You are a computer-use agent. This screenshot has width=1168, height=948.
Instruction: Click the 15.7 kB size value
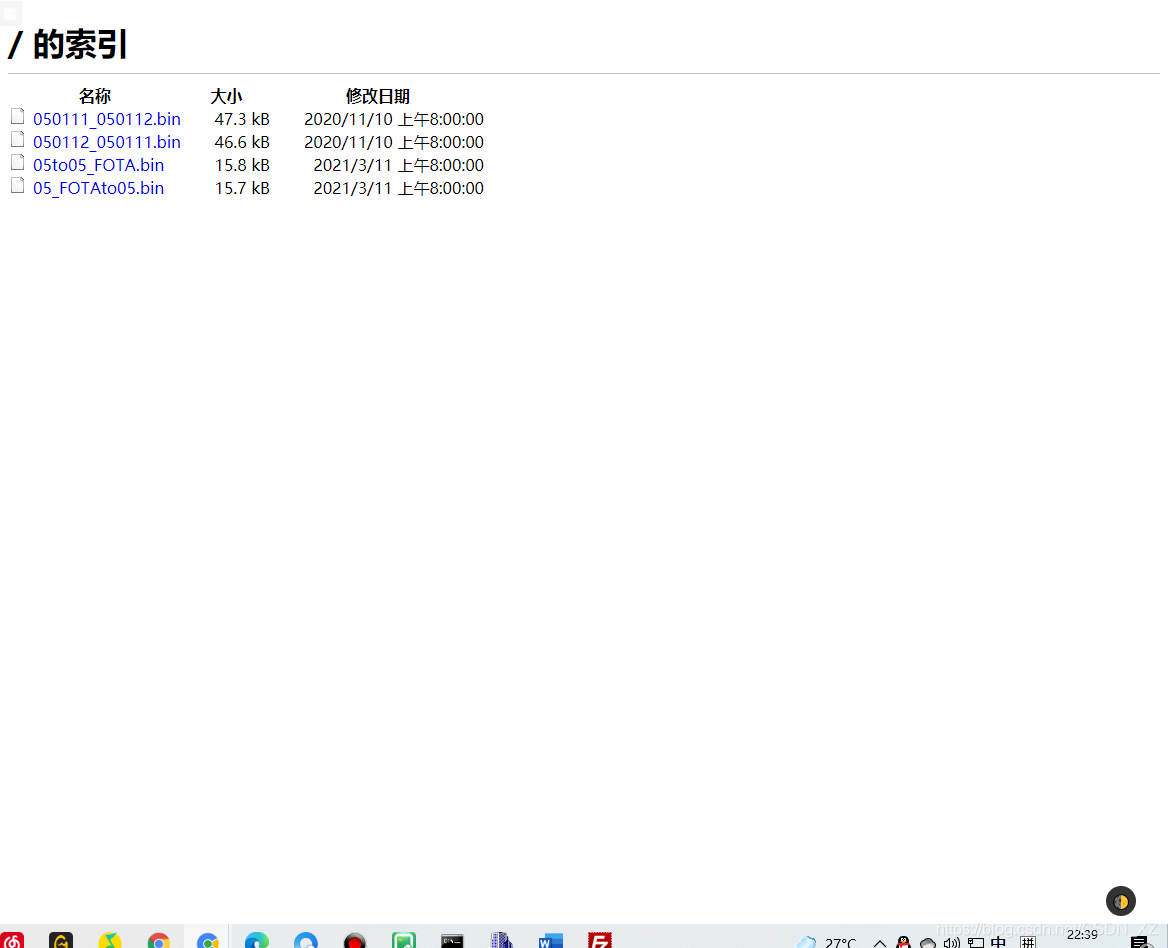(x=242, y=188)
